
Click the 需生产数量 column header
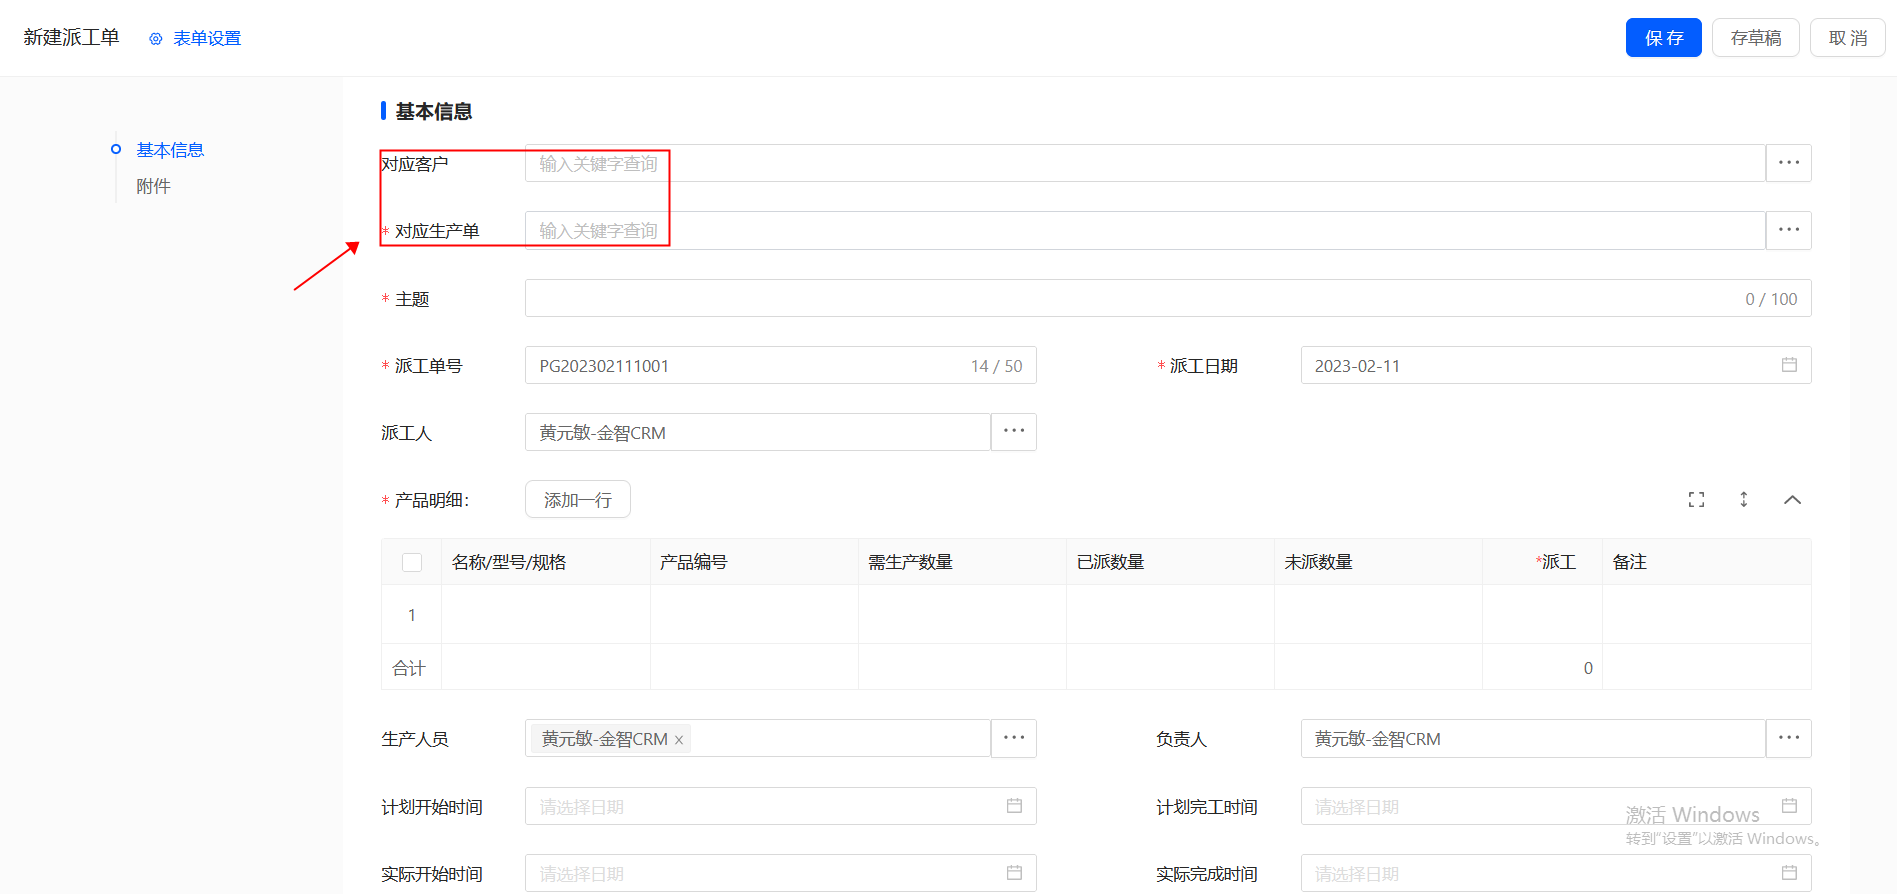point(962,562)
